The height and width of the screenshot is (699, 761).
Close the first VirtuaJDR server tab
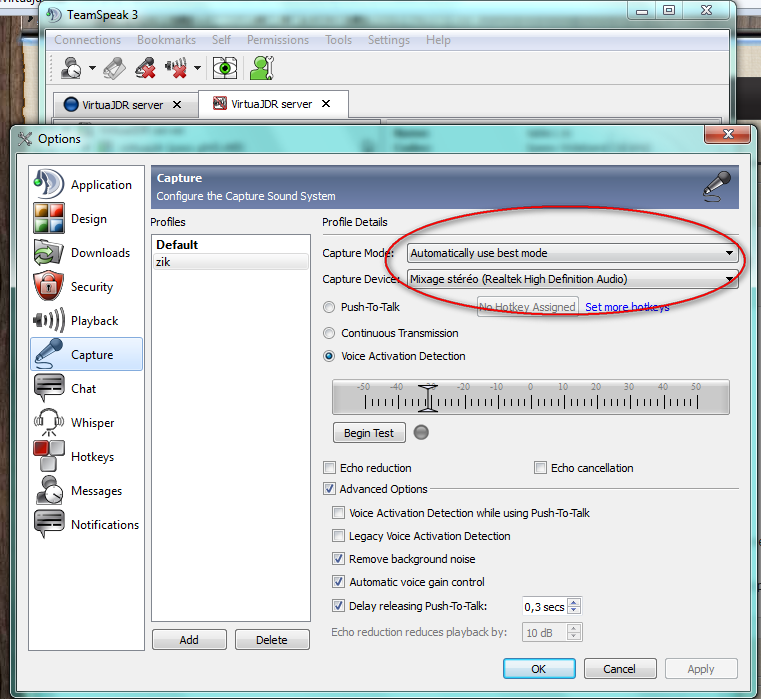[x=177, y=105]
